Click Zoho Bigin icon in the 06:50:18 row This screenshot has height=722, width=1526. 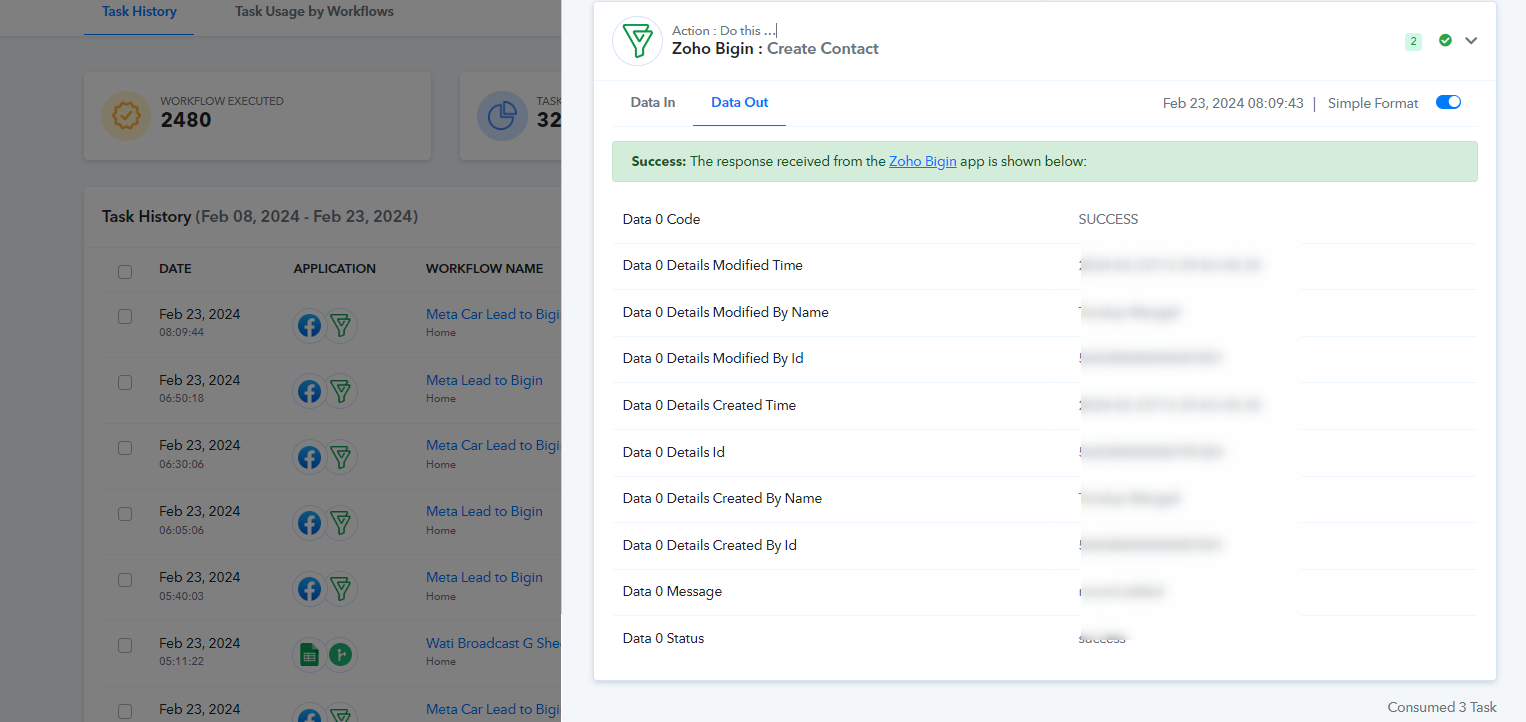[x=342, y=391]
